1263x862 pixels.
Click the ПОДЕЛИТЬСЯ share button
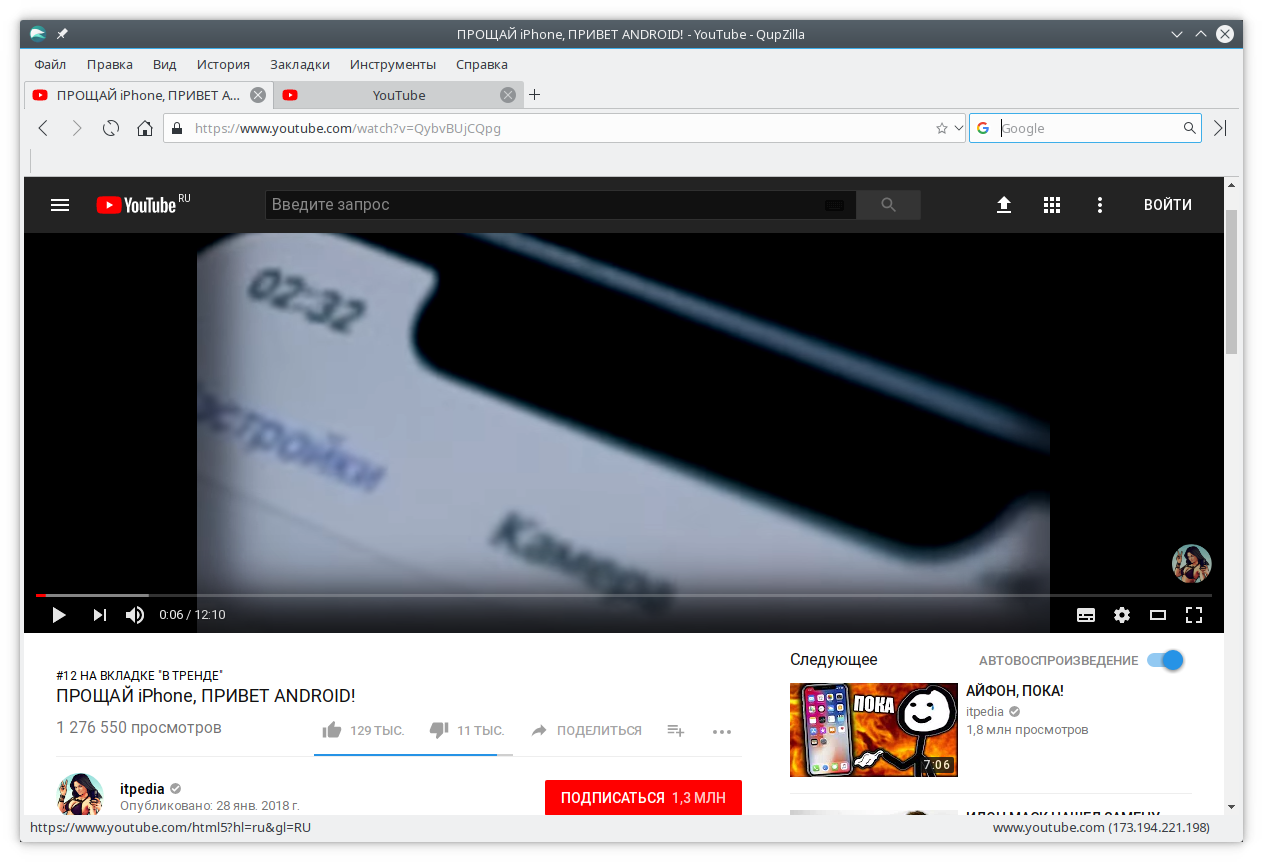tap(586, 731)
